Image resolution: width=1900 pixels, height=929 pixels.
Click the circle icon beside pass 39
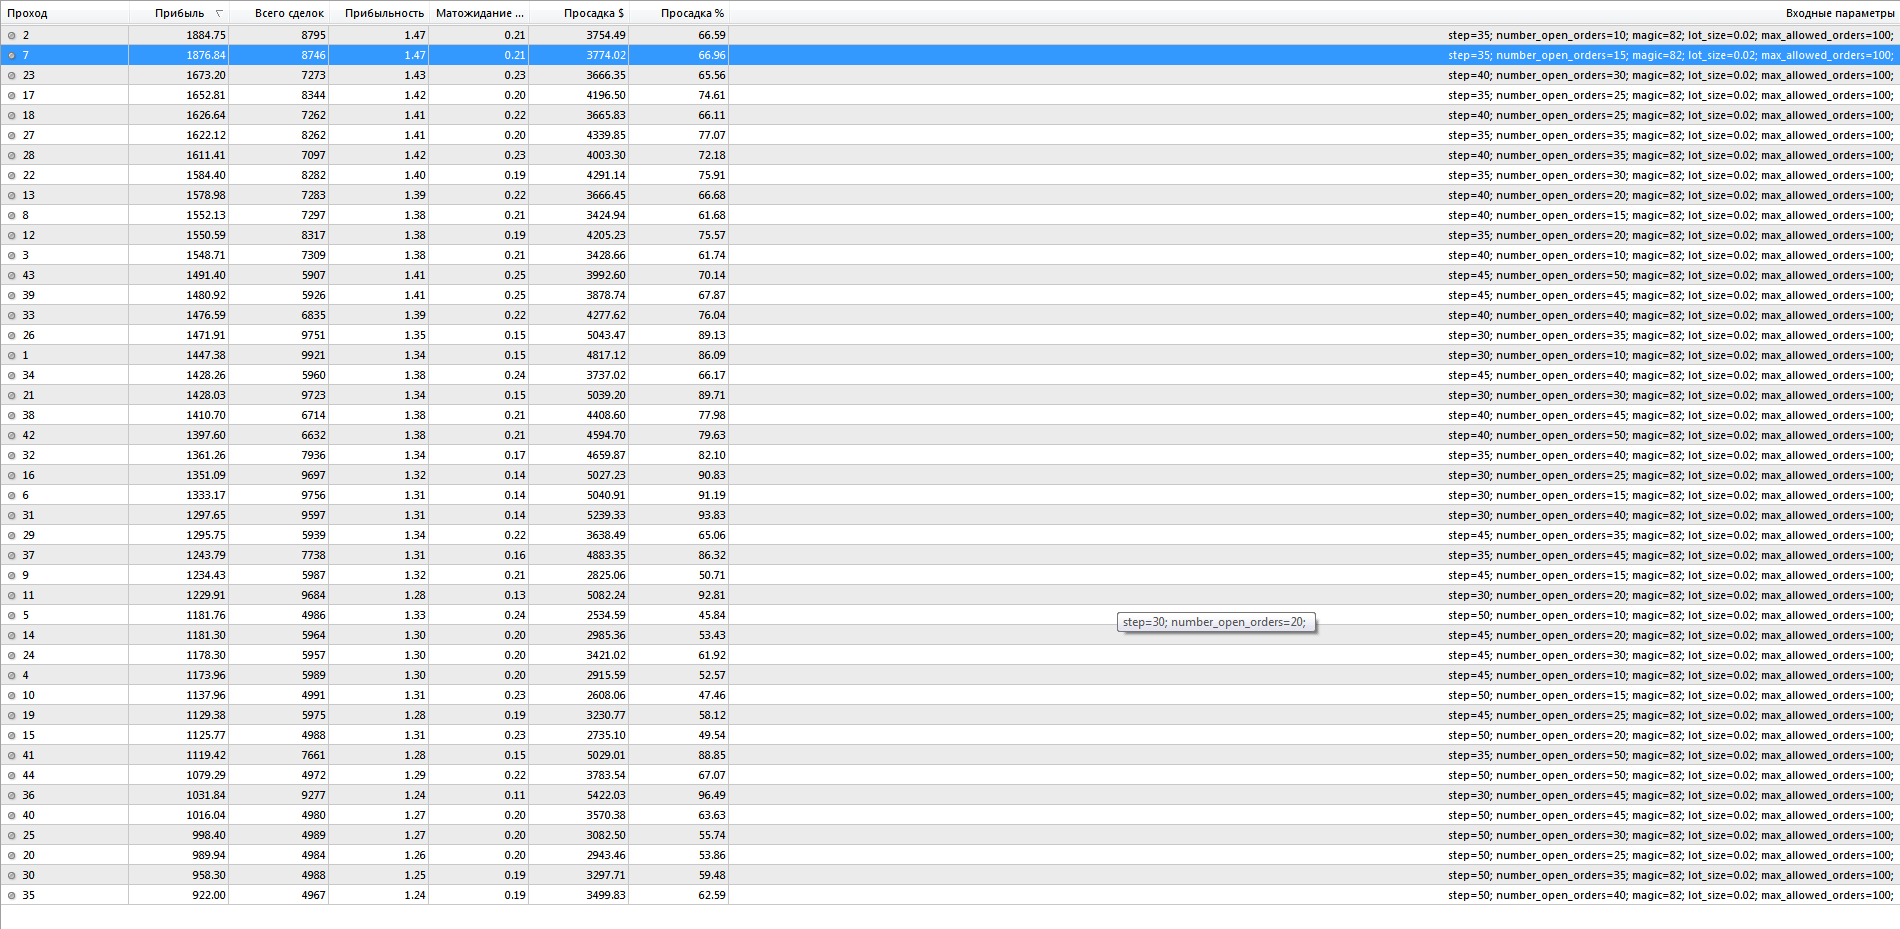click(12, 295)
